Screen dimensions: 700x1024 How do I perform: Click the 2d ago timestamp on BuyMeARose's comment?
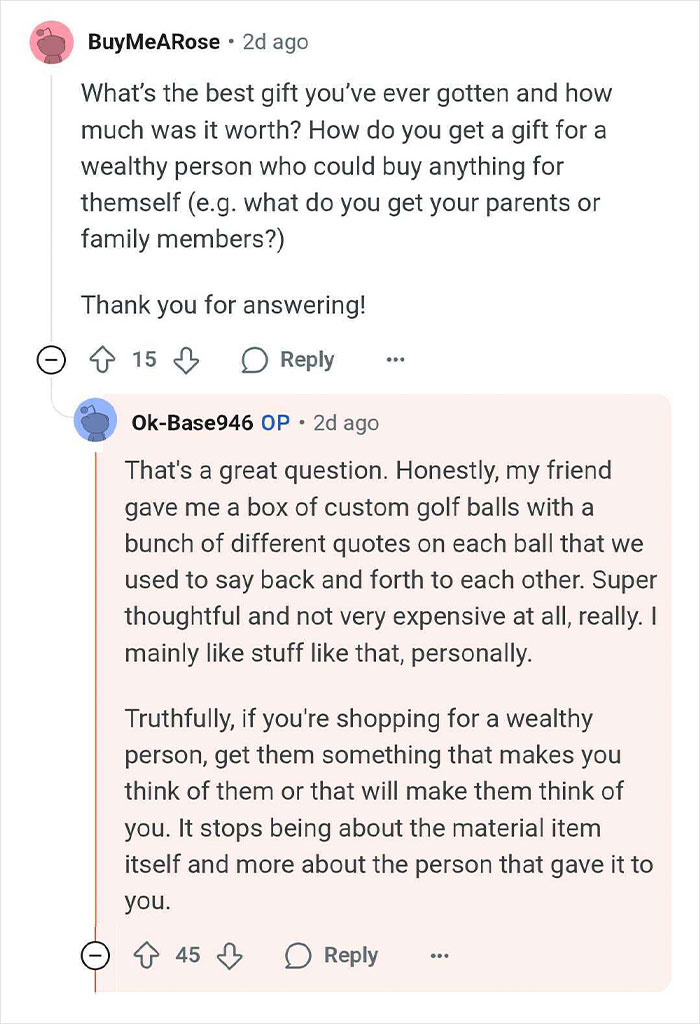[275, 42]
